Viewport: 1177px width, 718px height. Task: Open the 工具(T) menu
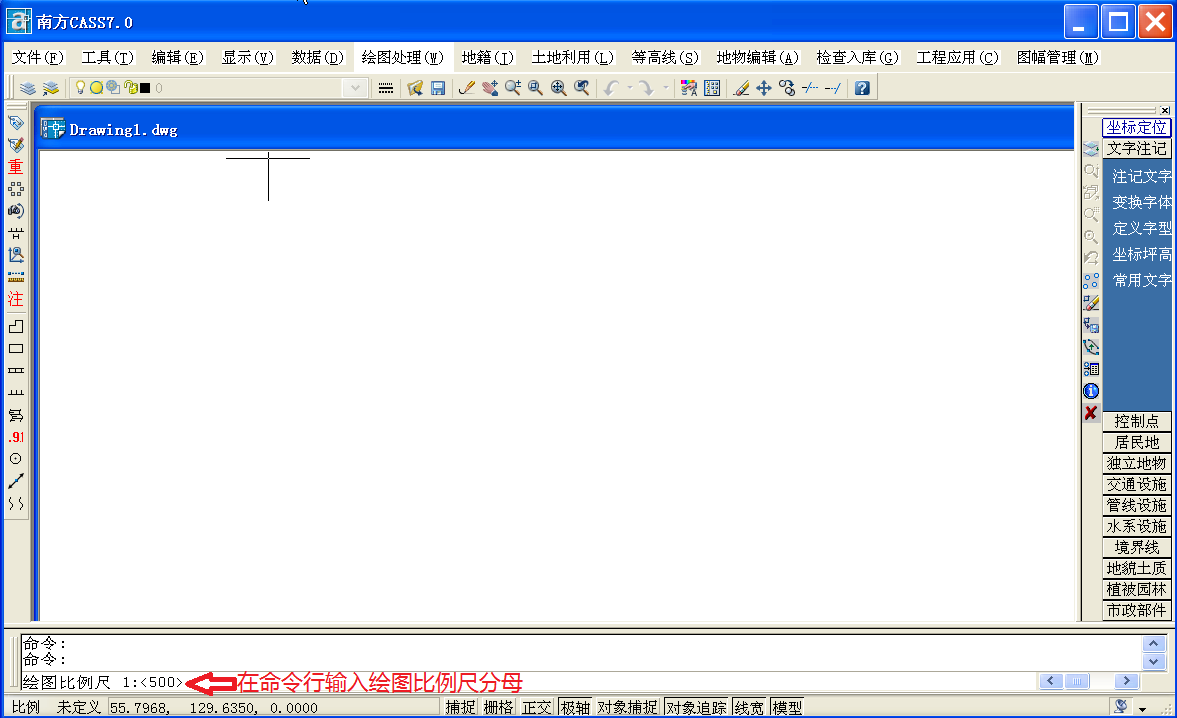point(107,58)
